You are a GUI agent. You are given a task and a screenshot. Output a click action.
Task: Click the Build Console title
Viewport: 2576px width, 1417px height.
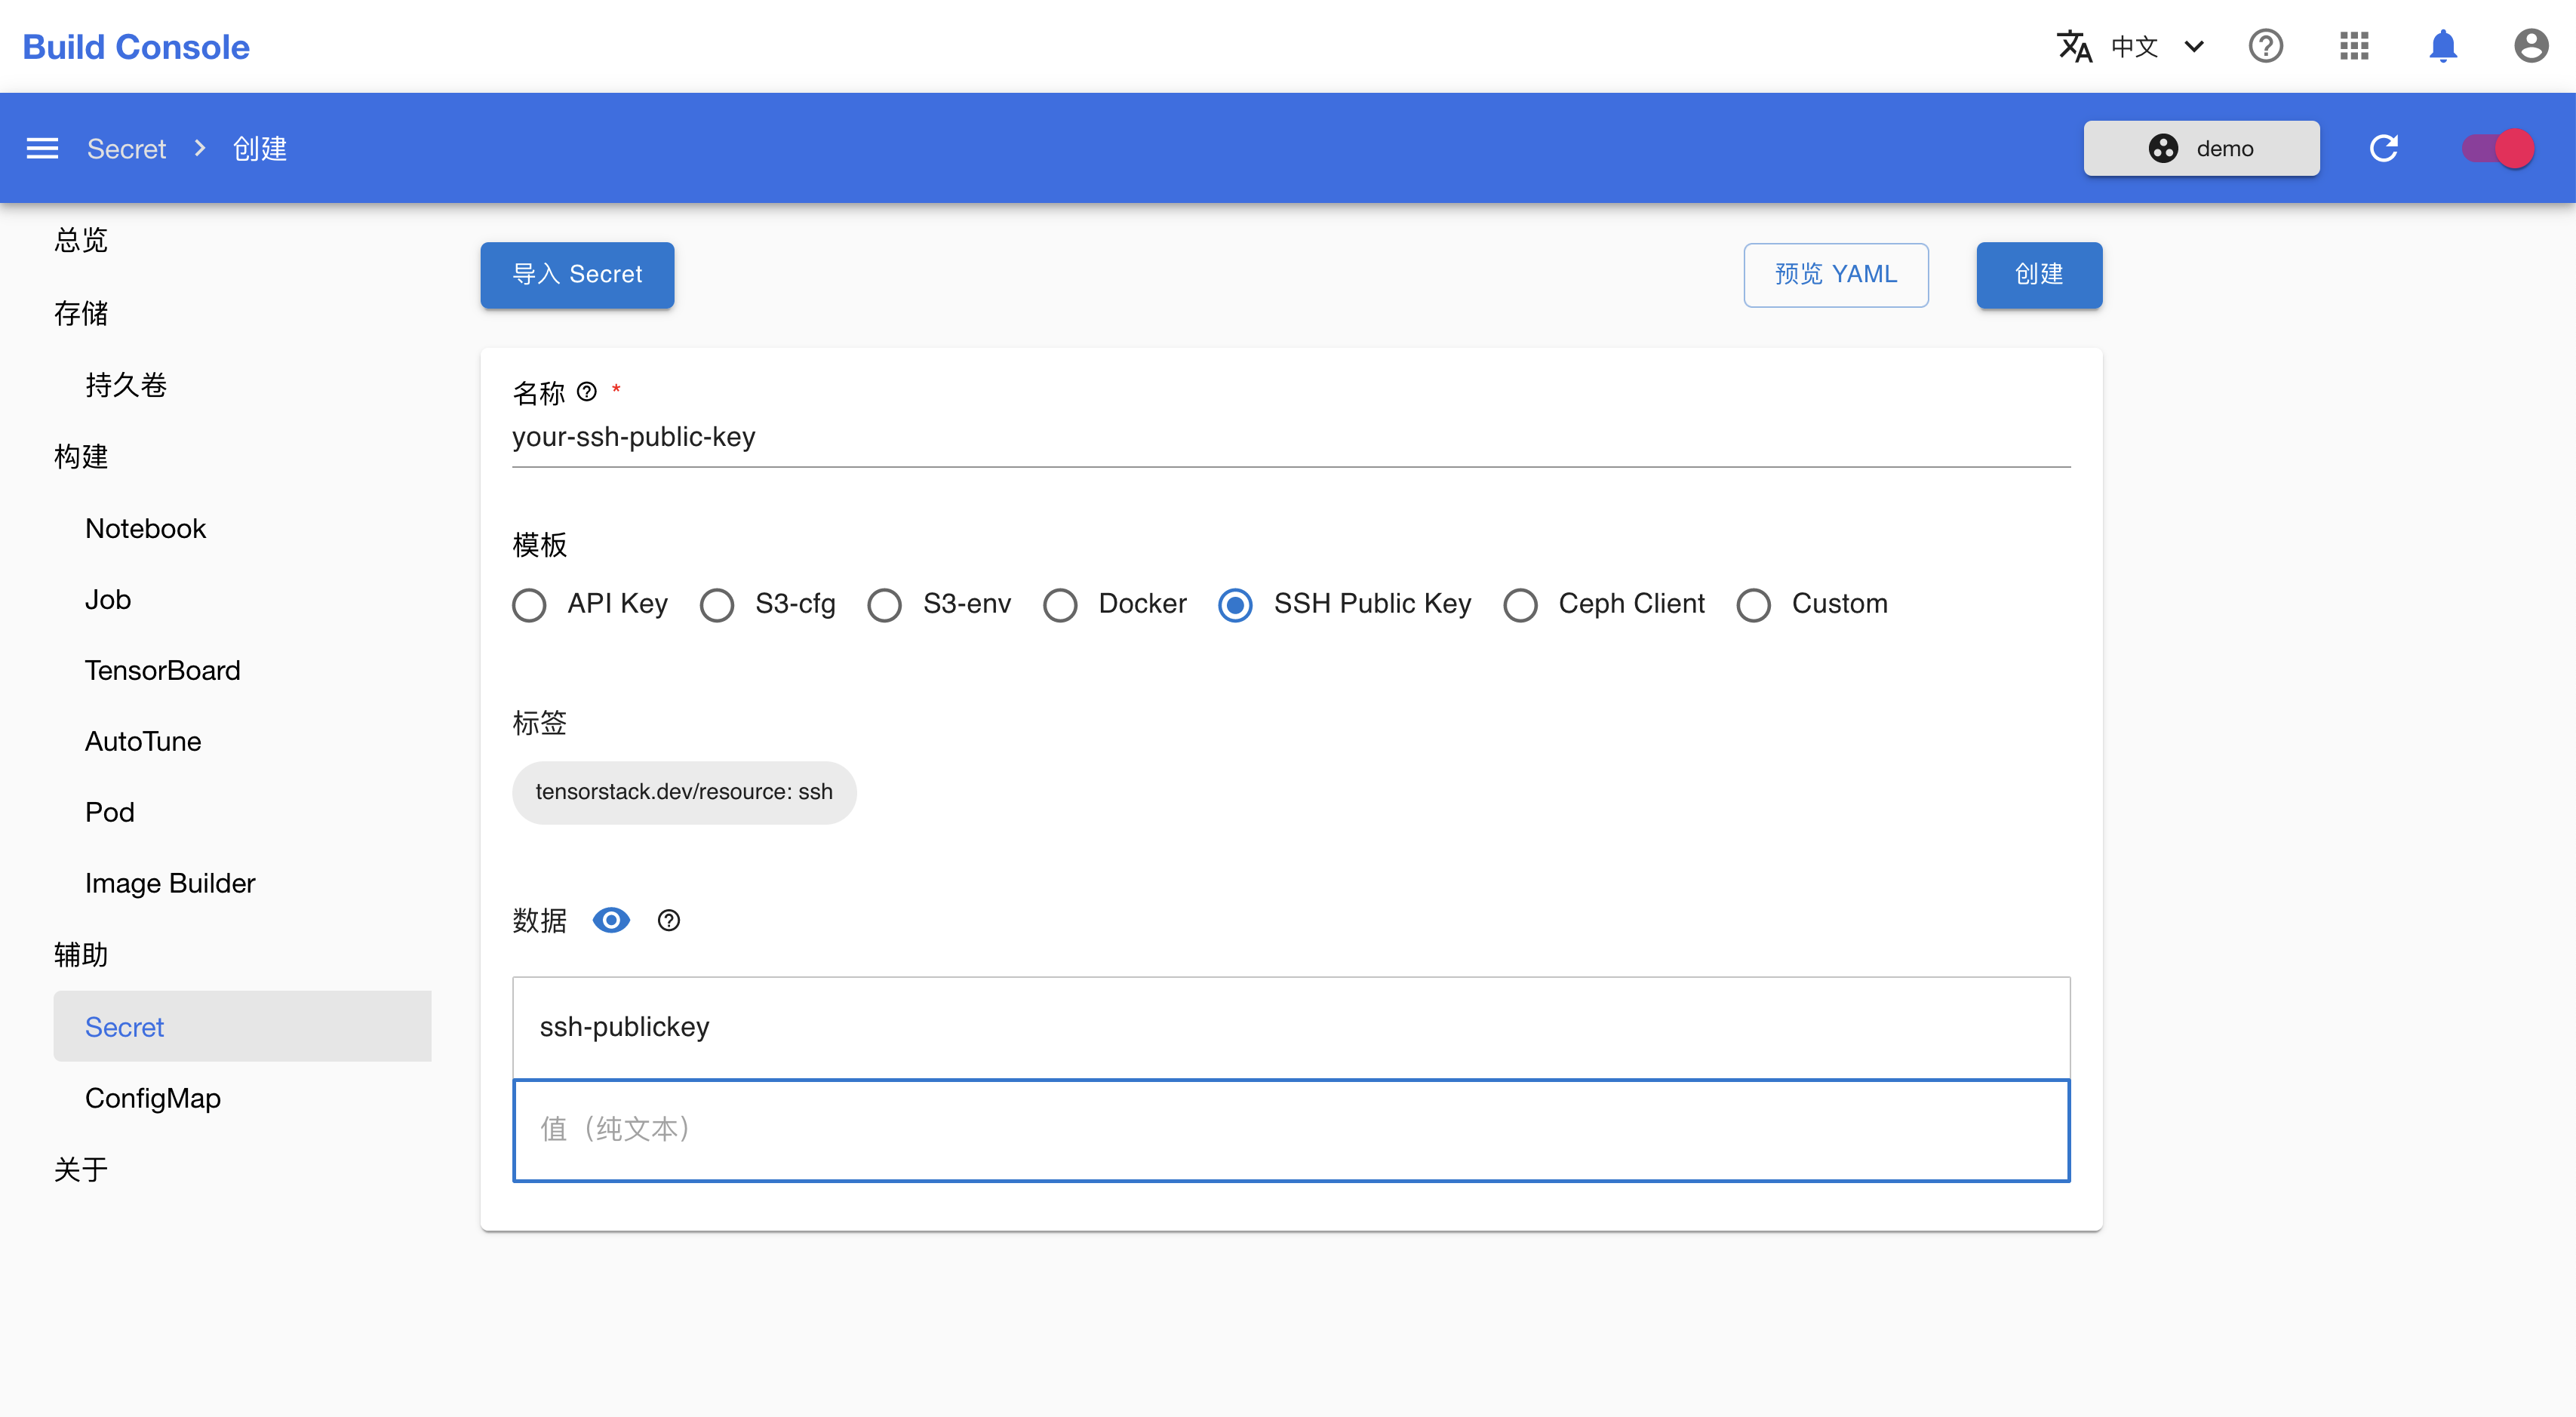coord(136,47)
